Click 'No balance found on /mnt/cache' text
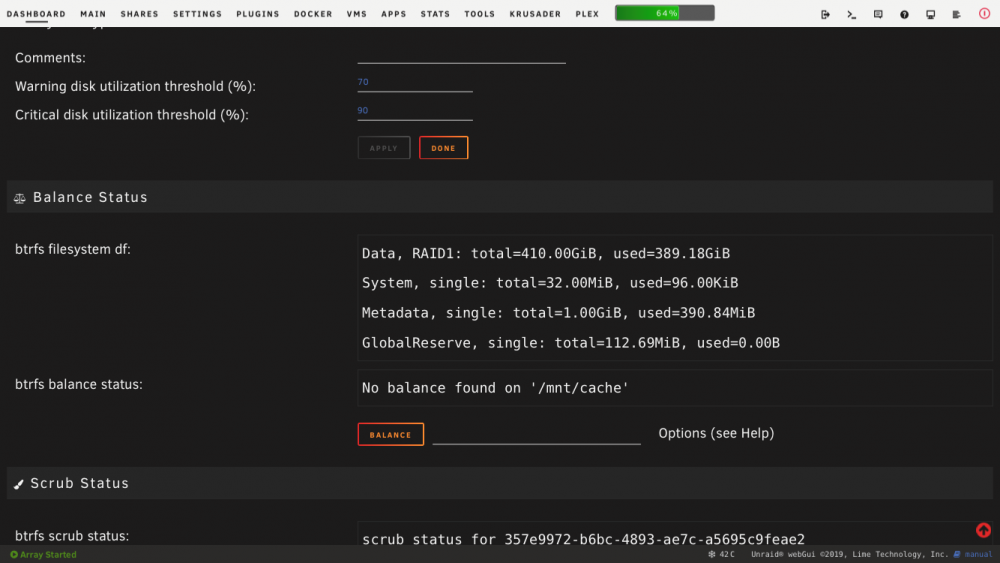 click(496, 388)
